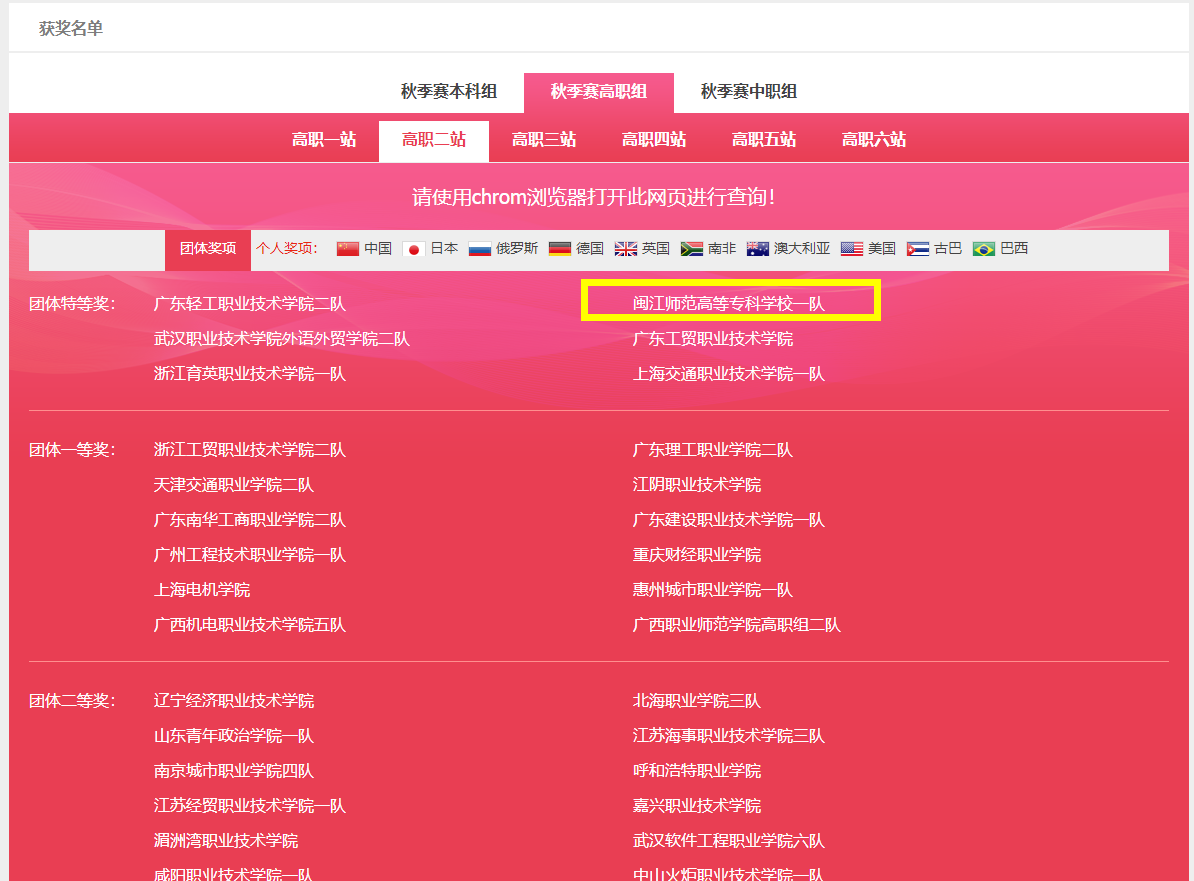Image resolution: width=1194 pixels, height=881 pixels.
Task: Click the South Africa flag icon
Action: (x=691, y=249)
